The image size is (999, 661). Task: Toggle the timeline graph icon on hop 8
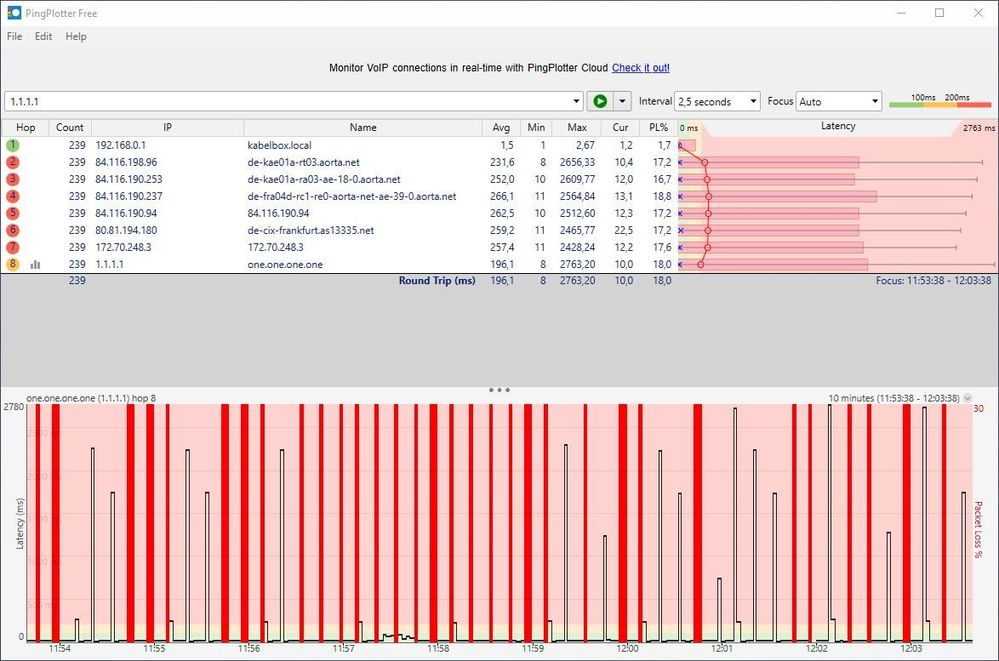(x=36, y=265)
